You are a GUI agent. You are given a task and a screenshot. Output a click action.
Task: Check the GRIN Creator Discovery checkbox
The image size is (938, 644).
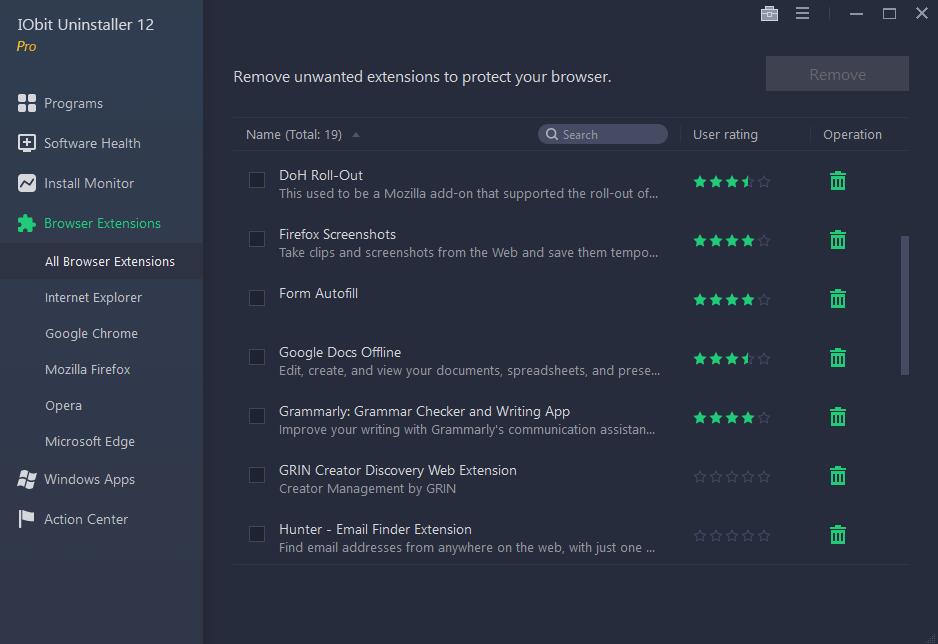(257, 475)
